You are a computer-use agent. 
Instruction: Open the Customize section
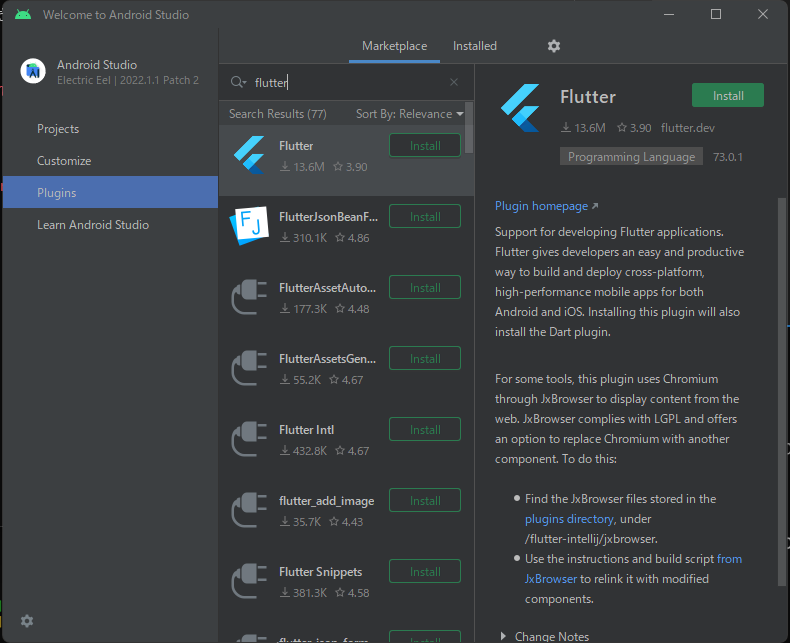click(x=64, y=161)
